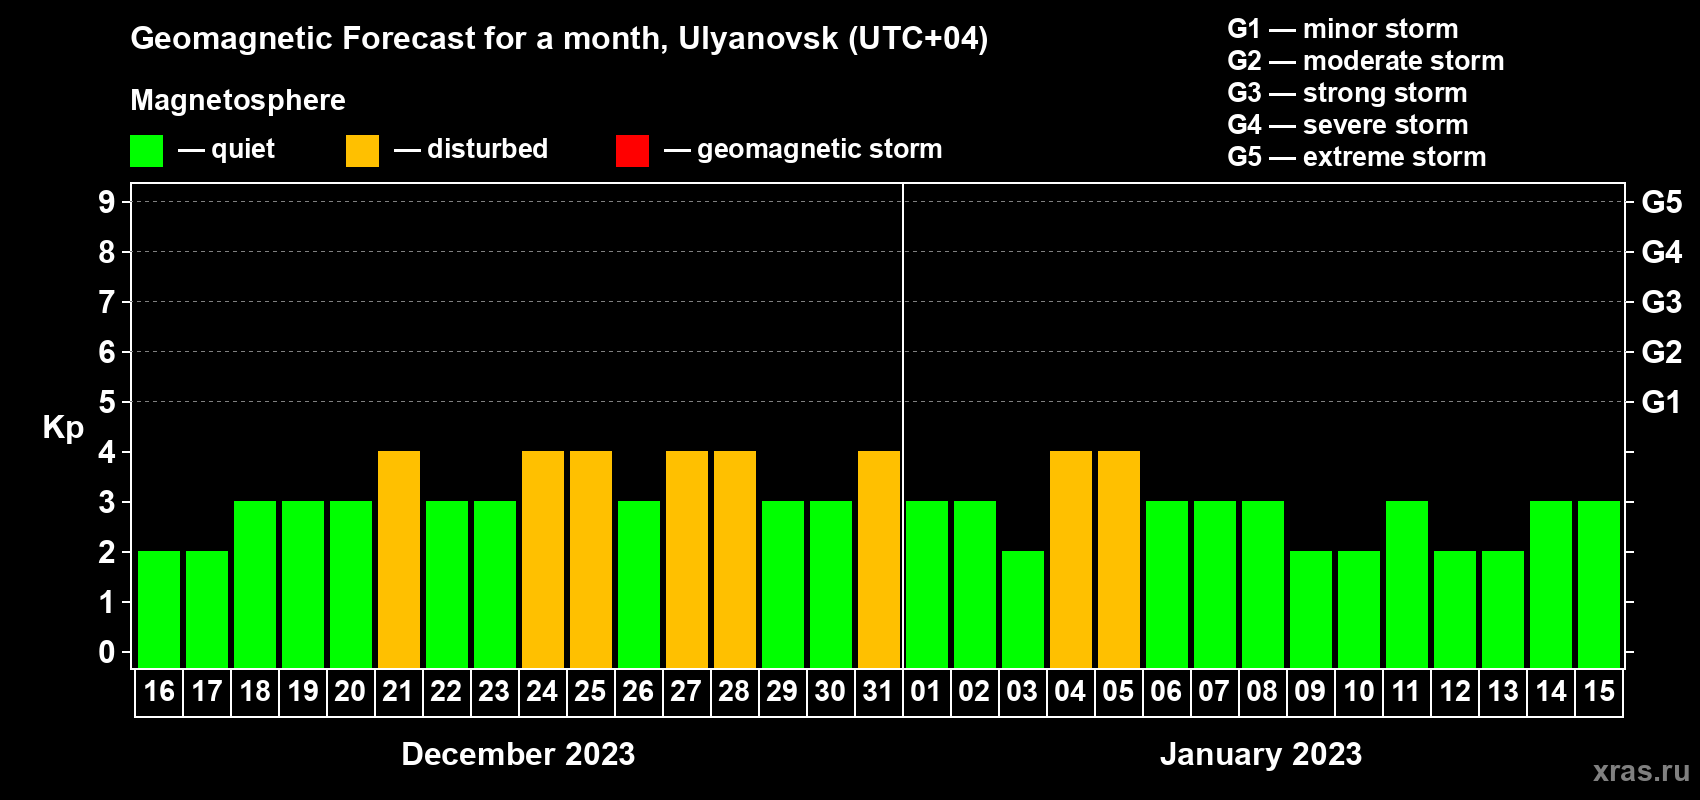The width and height of the screenshot is (1700, 800).
Task: Click the 'G4 — severe storm' legend line
Action: (1348, 125)
